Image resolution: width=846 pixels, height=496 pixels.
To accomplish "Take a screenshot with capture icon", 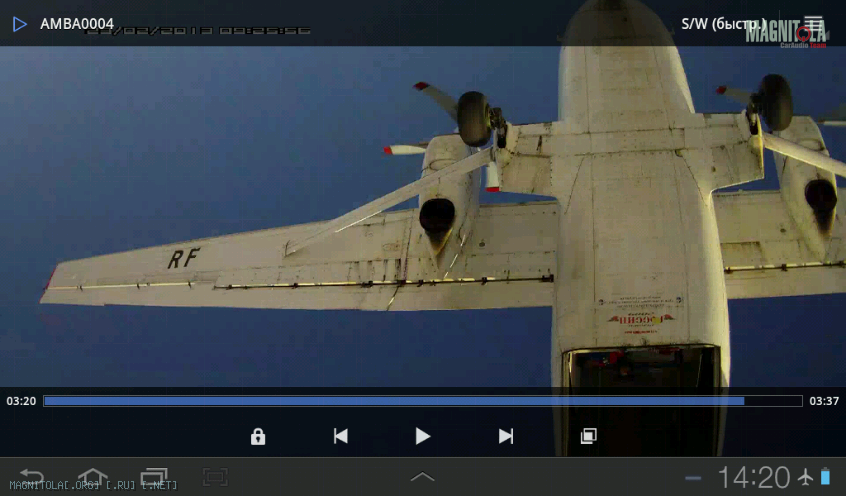I will (x=215, y=477).
